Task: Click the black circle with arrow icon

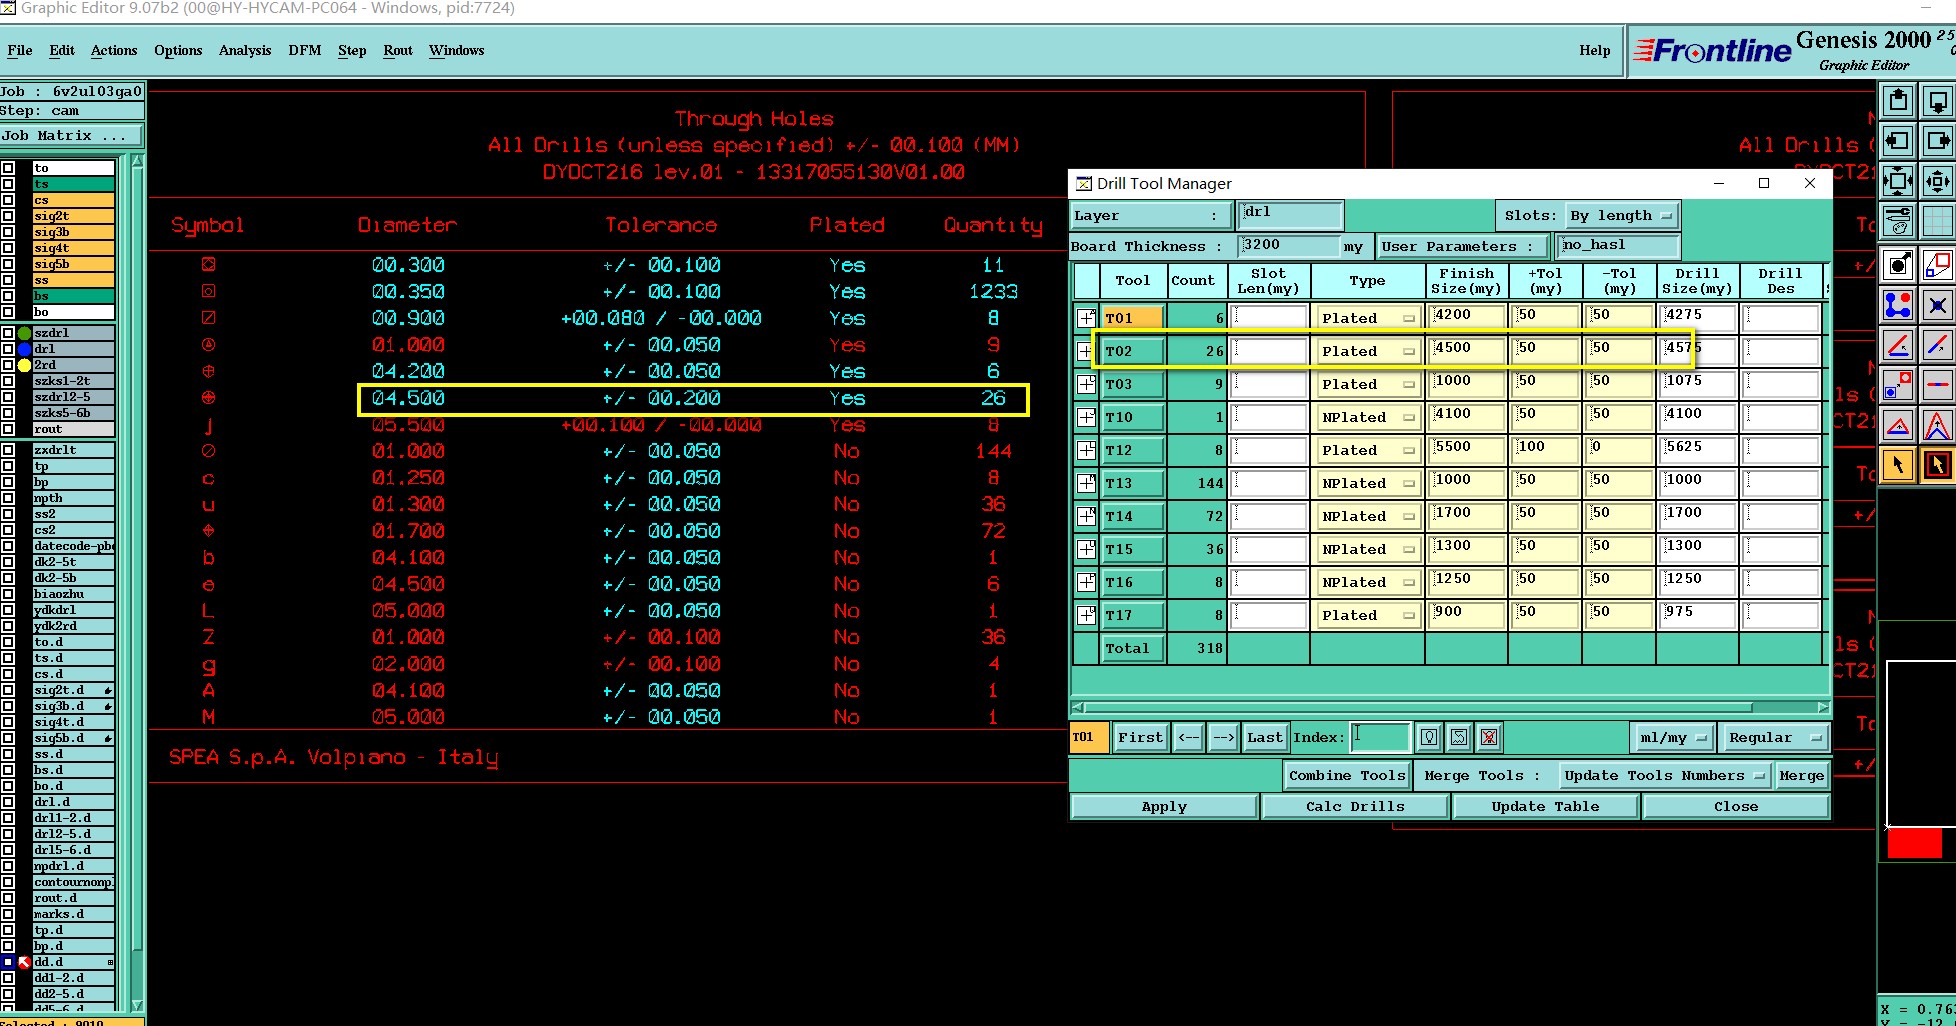Action: 1898,265
